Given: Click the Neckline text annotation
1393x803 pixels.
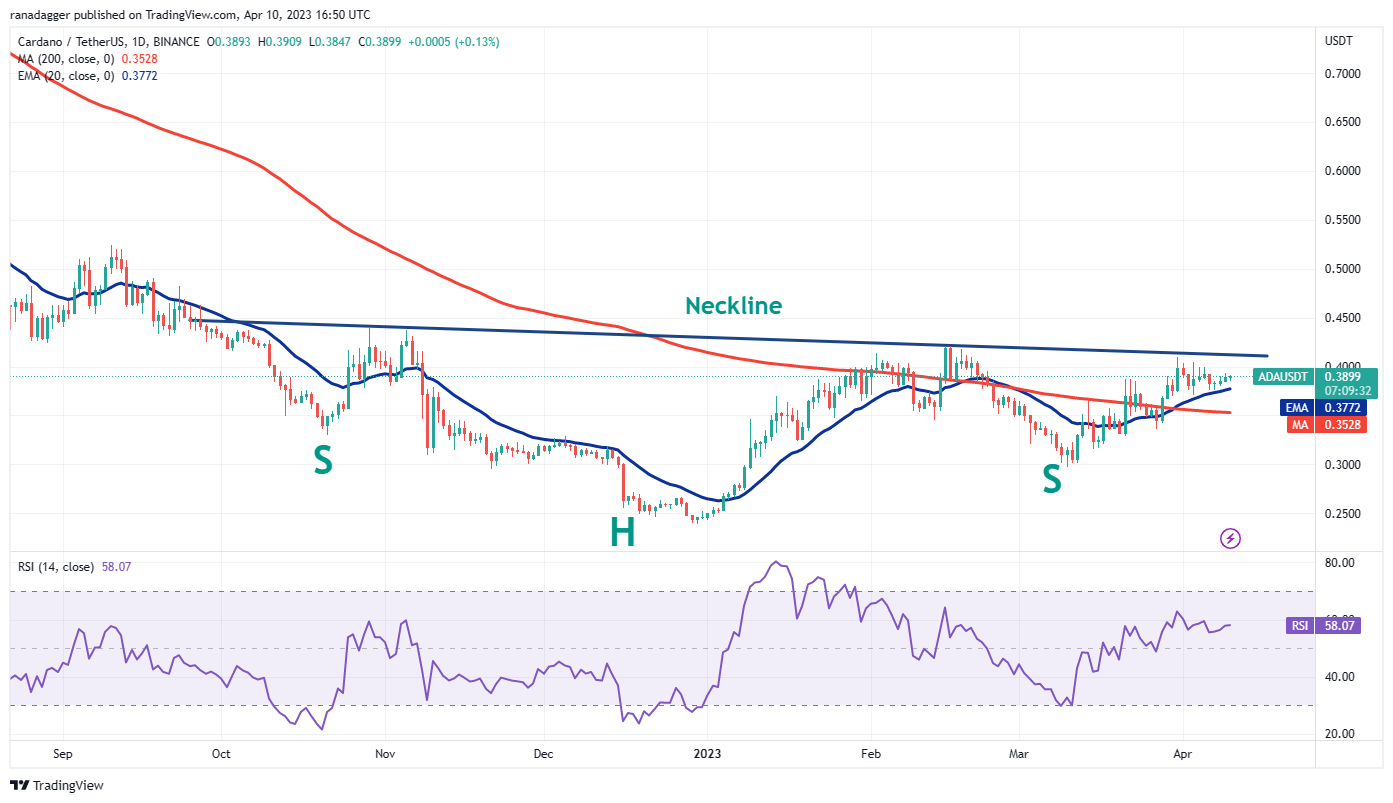Looking at the screenshot, I should (x=733, y=305).
